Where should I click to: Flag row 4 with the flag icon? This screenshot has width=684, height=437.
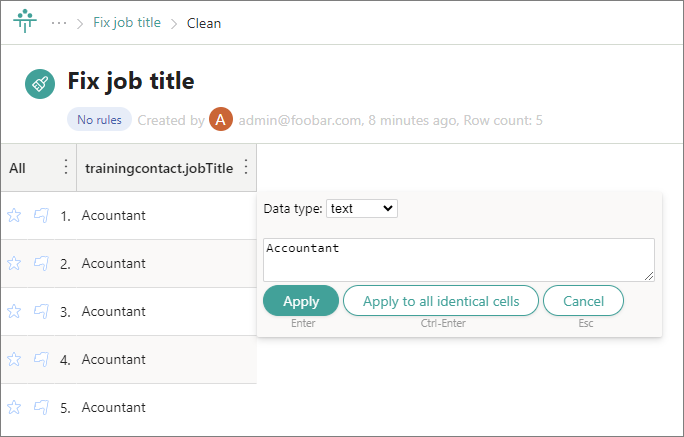(41, 359)
